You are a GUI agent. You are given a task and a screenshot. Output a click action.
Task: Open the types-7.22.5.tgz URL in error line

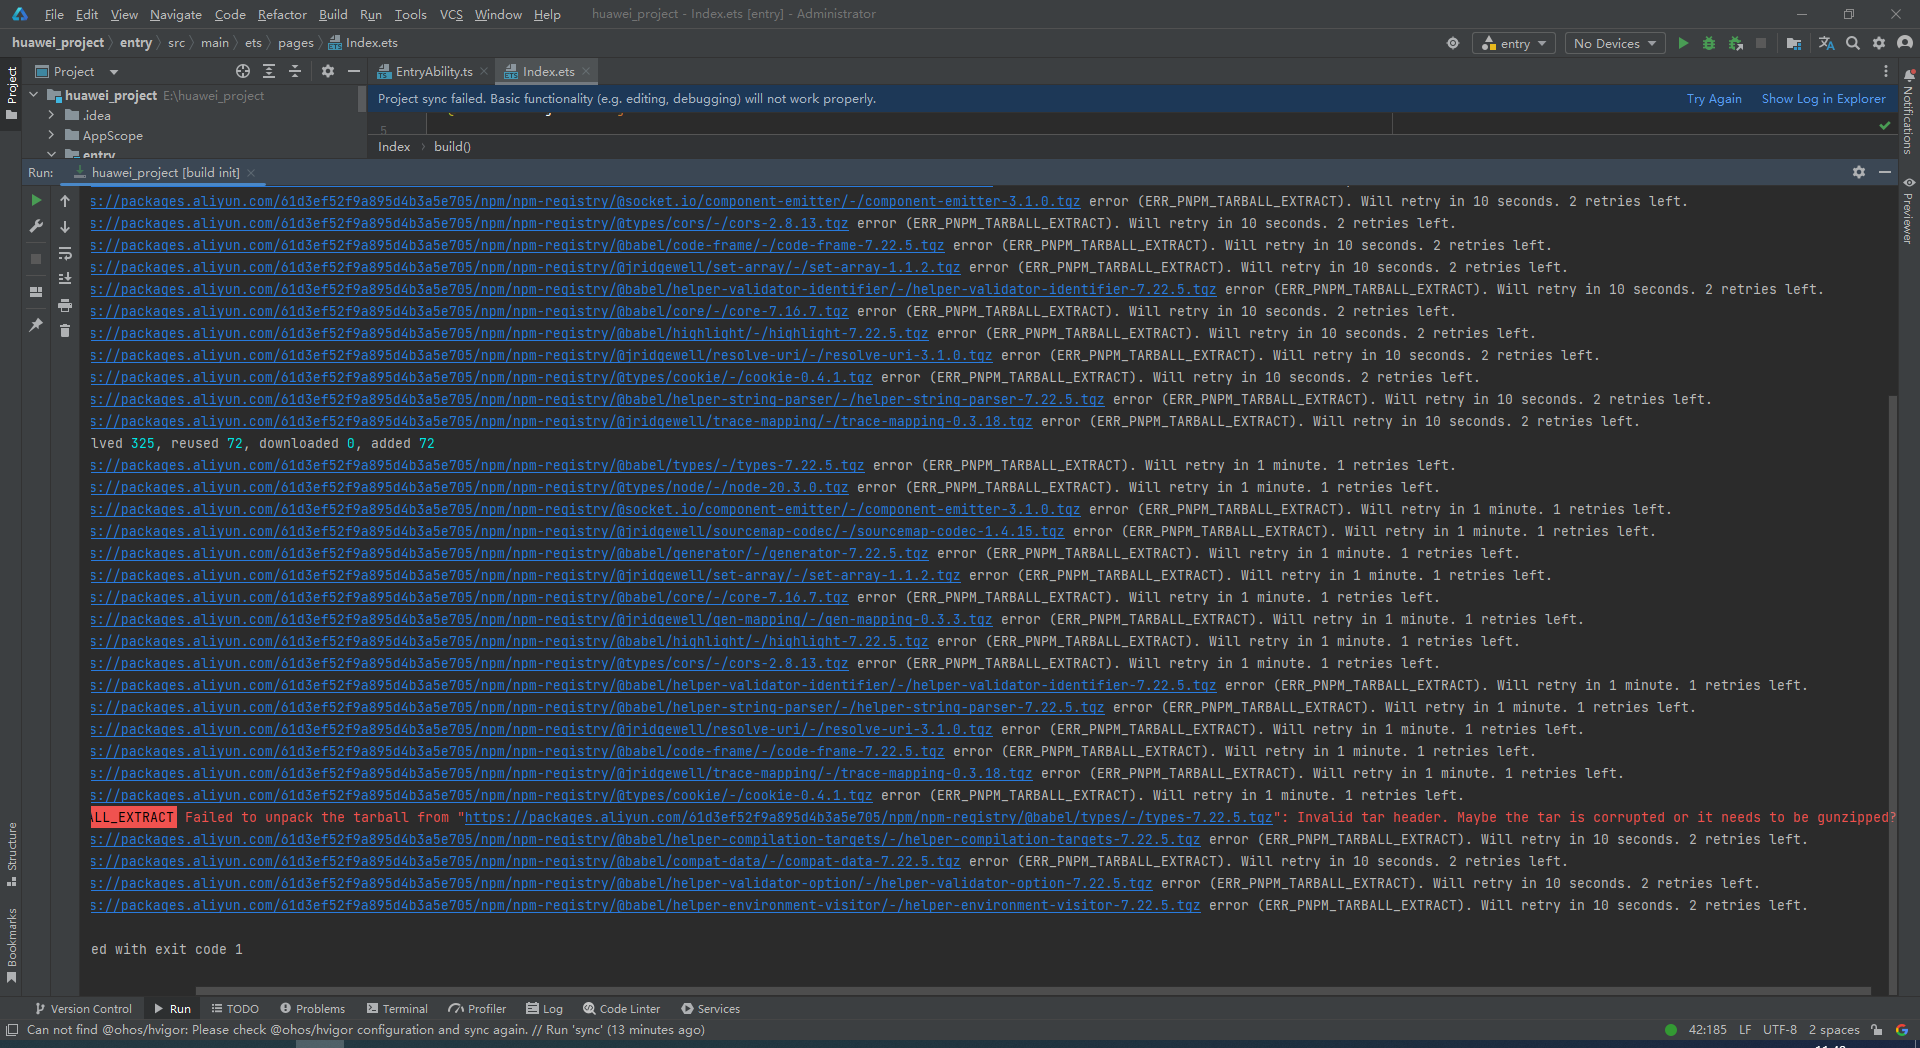pos(868,817)
